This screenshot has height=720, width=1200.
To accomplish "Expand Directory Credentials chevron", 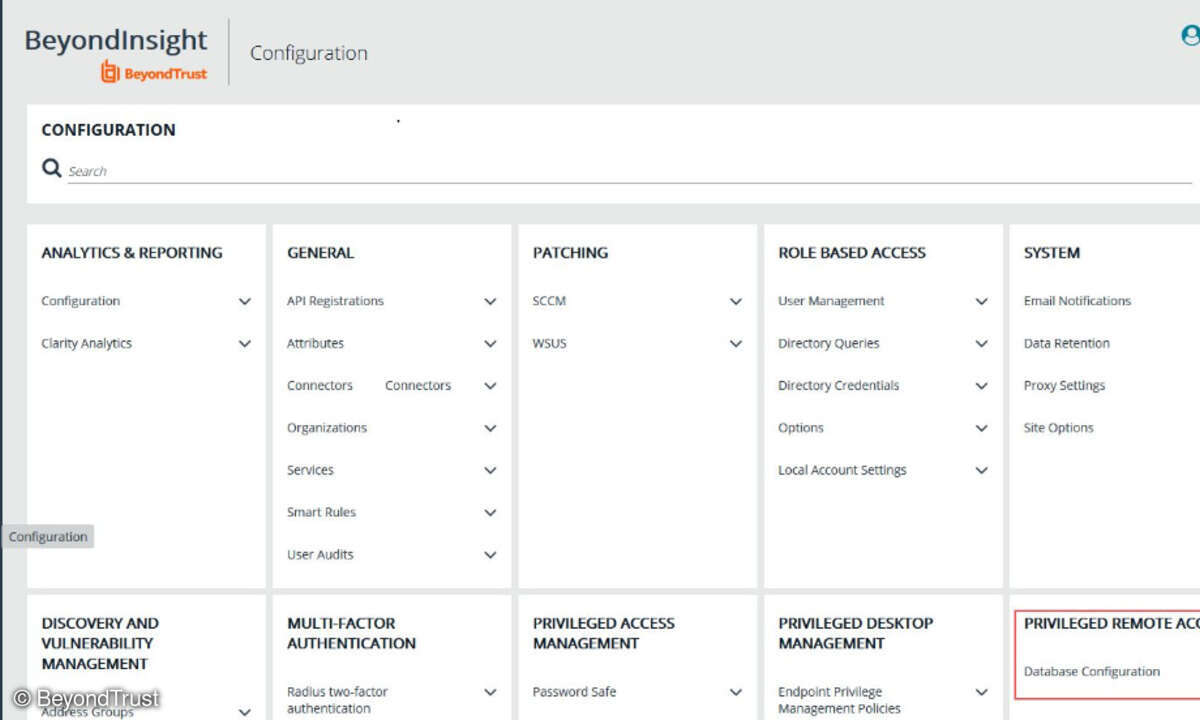I will (982, 385).
